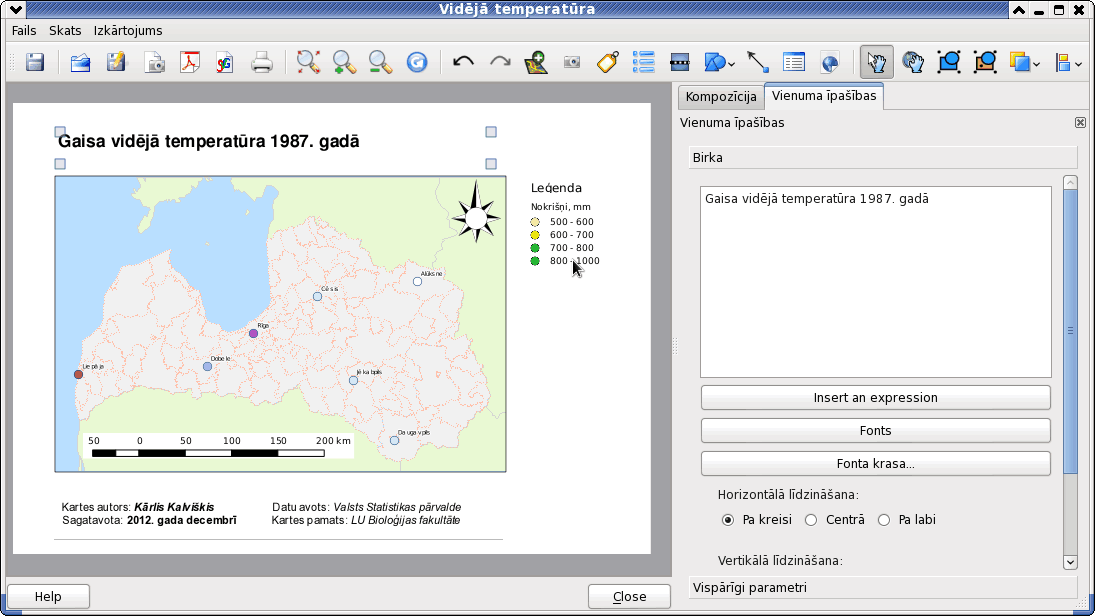Screen dimensions: 1095x616
Task: Click the Help button
Action: point(48,596)
